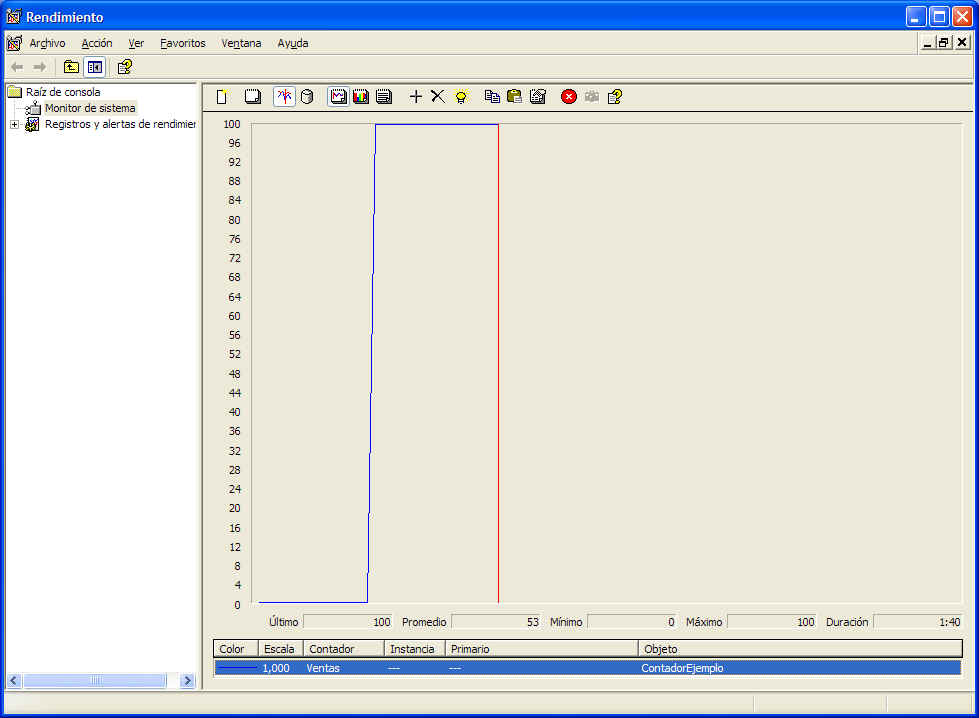Select the View Log Data cylinder icon
Image resolution: width=979 pixels, height=718 pixels.
coord(307,97)
